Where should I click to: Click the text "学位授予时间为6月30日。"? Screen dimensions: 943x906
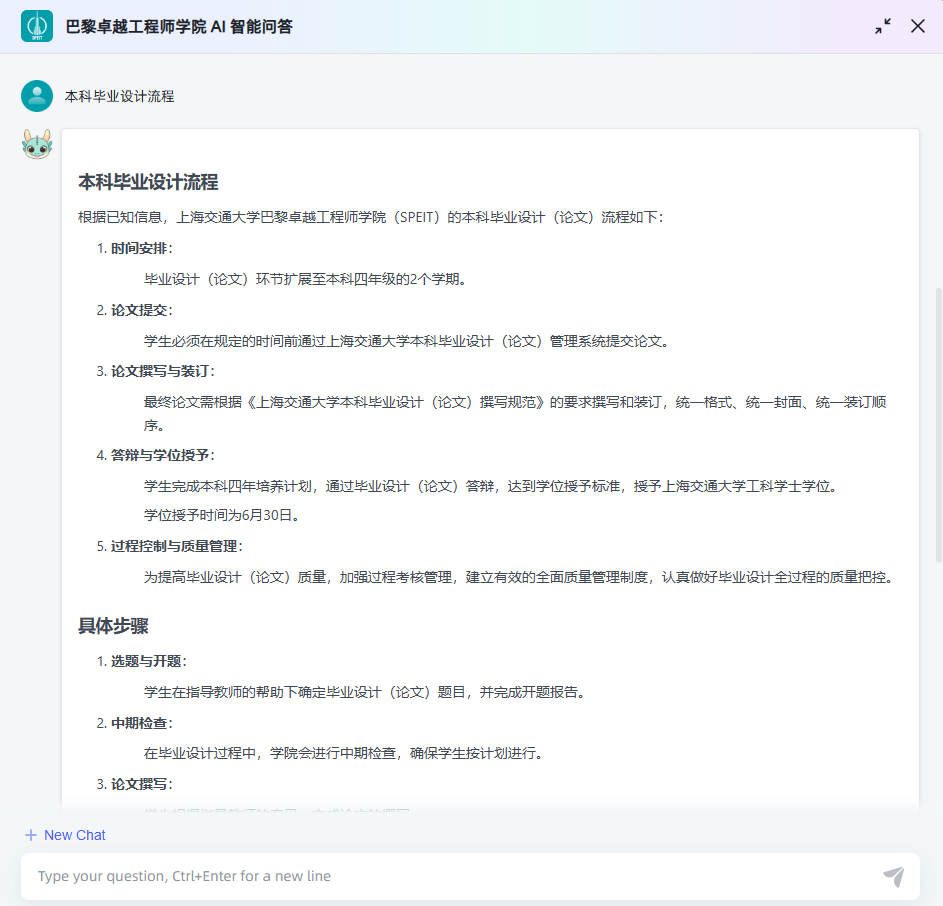point(222,515)
